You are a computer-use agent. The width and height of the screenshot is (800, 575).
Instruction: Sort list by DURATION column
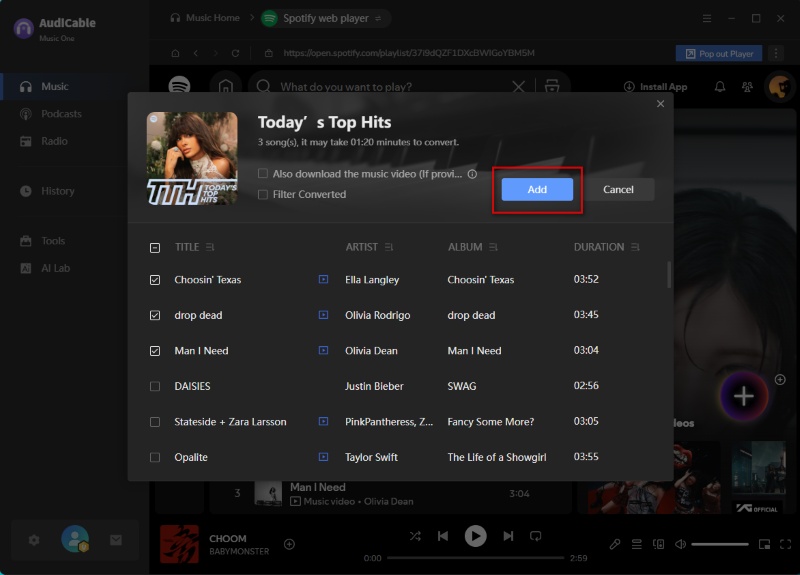click(635, 247)
